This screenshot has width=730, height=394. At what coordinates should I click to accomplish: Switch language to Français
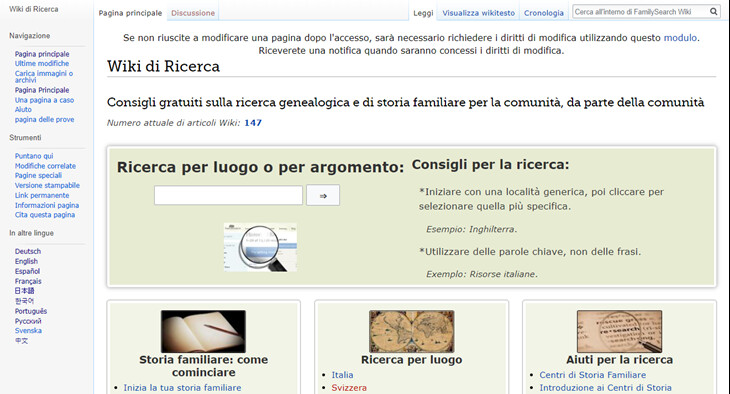pyautogui.click(x=28, y=281)
